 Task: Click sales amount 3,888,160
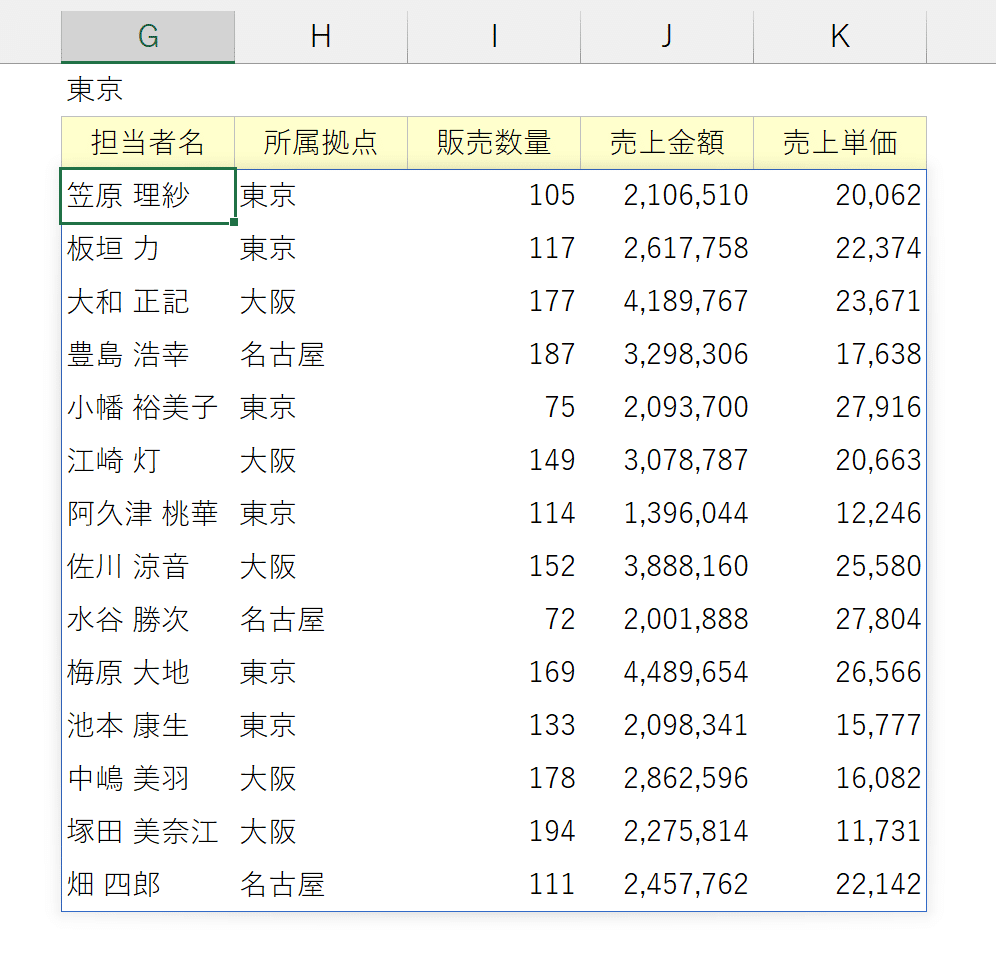667,567
